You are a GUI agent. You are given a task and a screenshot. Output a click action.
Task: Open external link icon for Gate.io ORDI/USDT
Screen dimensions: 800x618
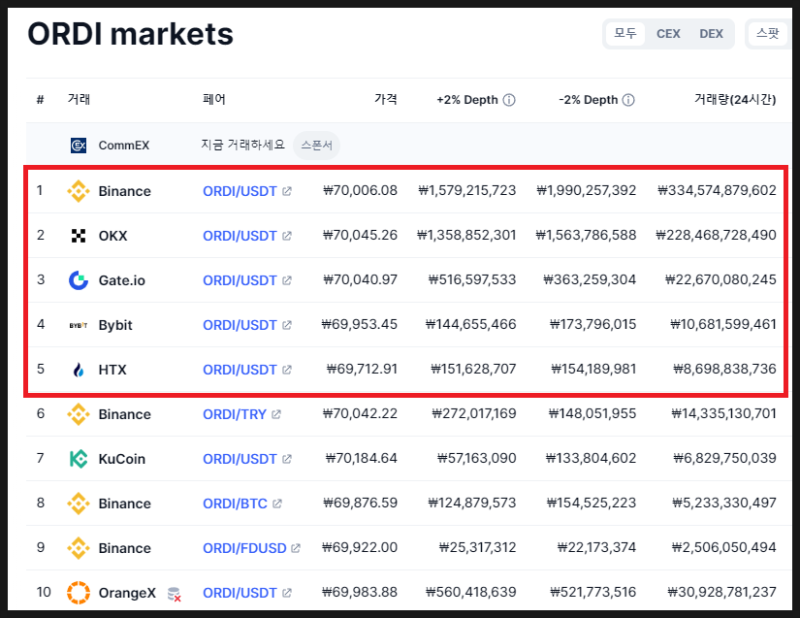click(287, 280)
